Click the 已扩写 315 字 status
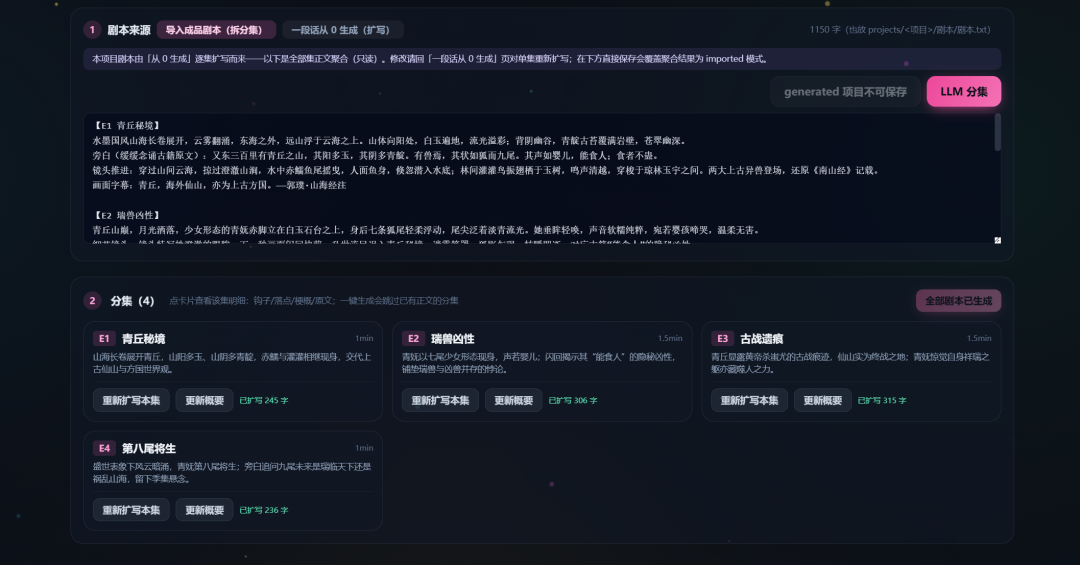The height and width of the screenshot is (565, 1080). [882, 400]
